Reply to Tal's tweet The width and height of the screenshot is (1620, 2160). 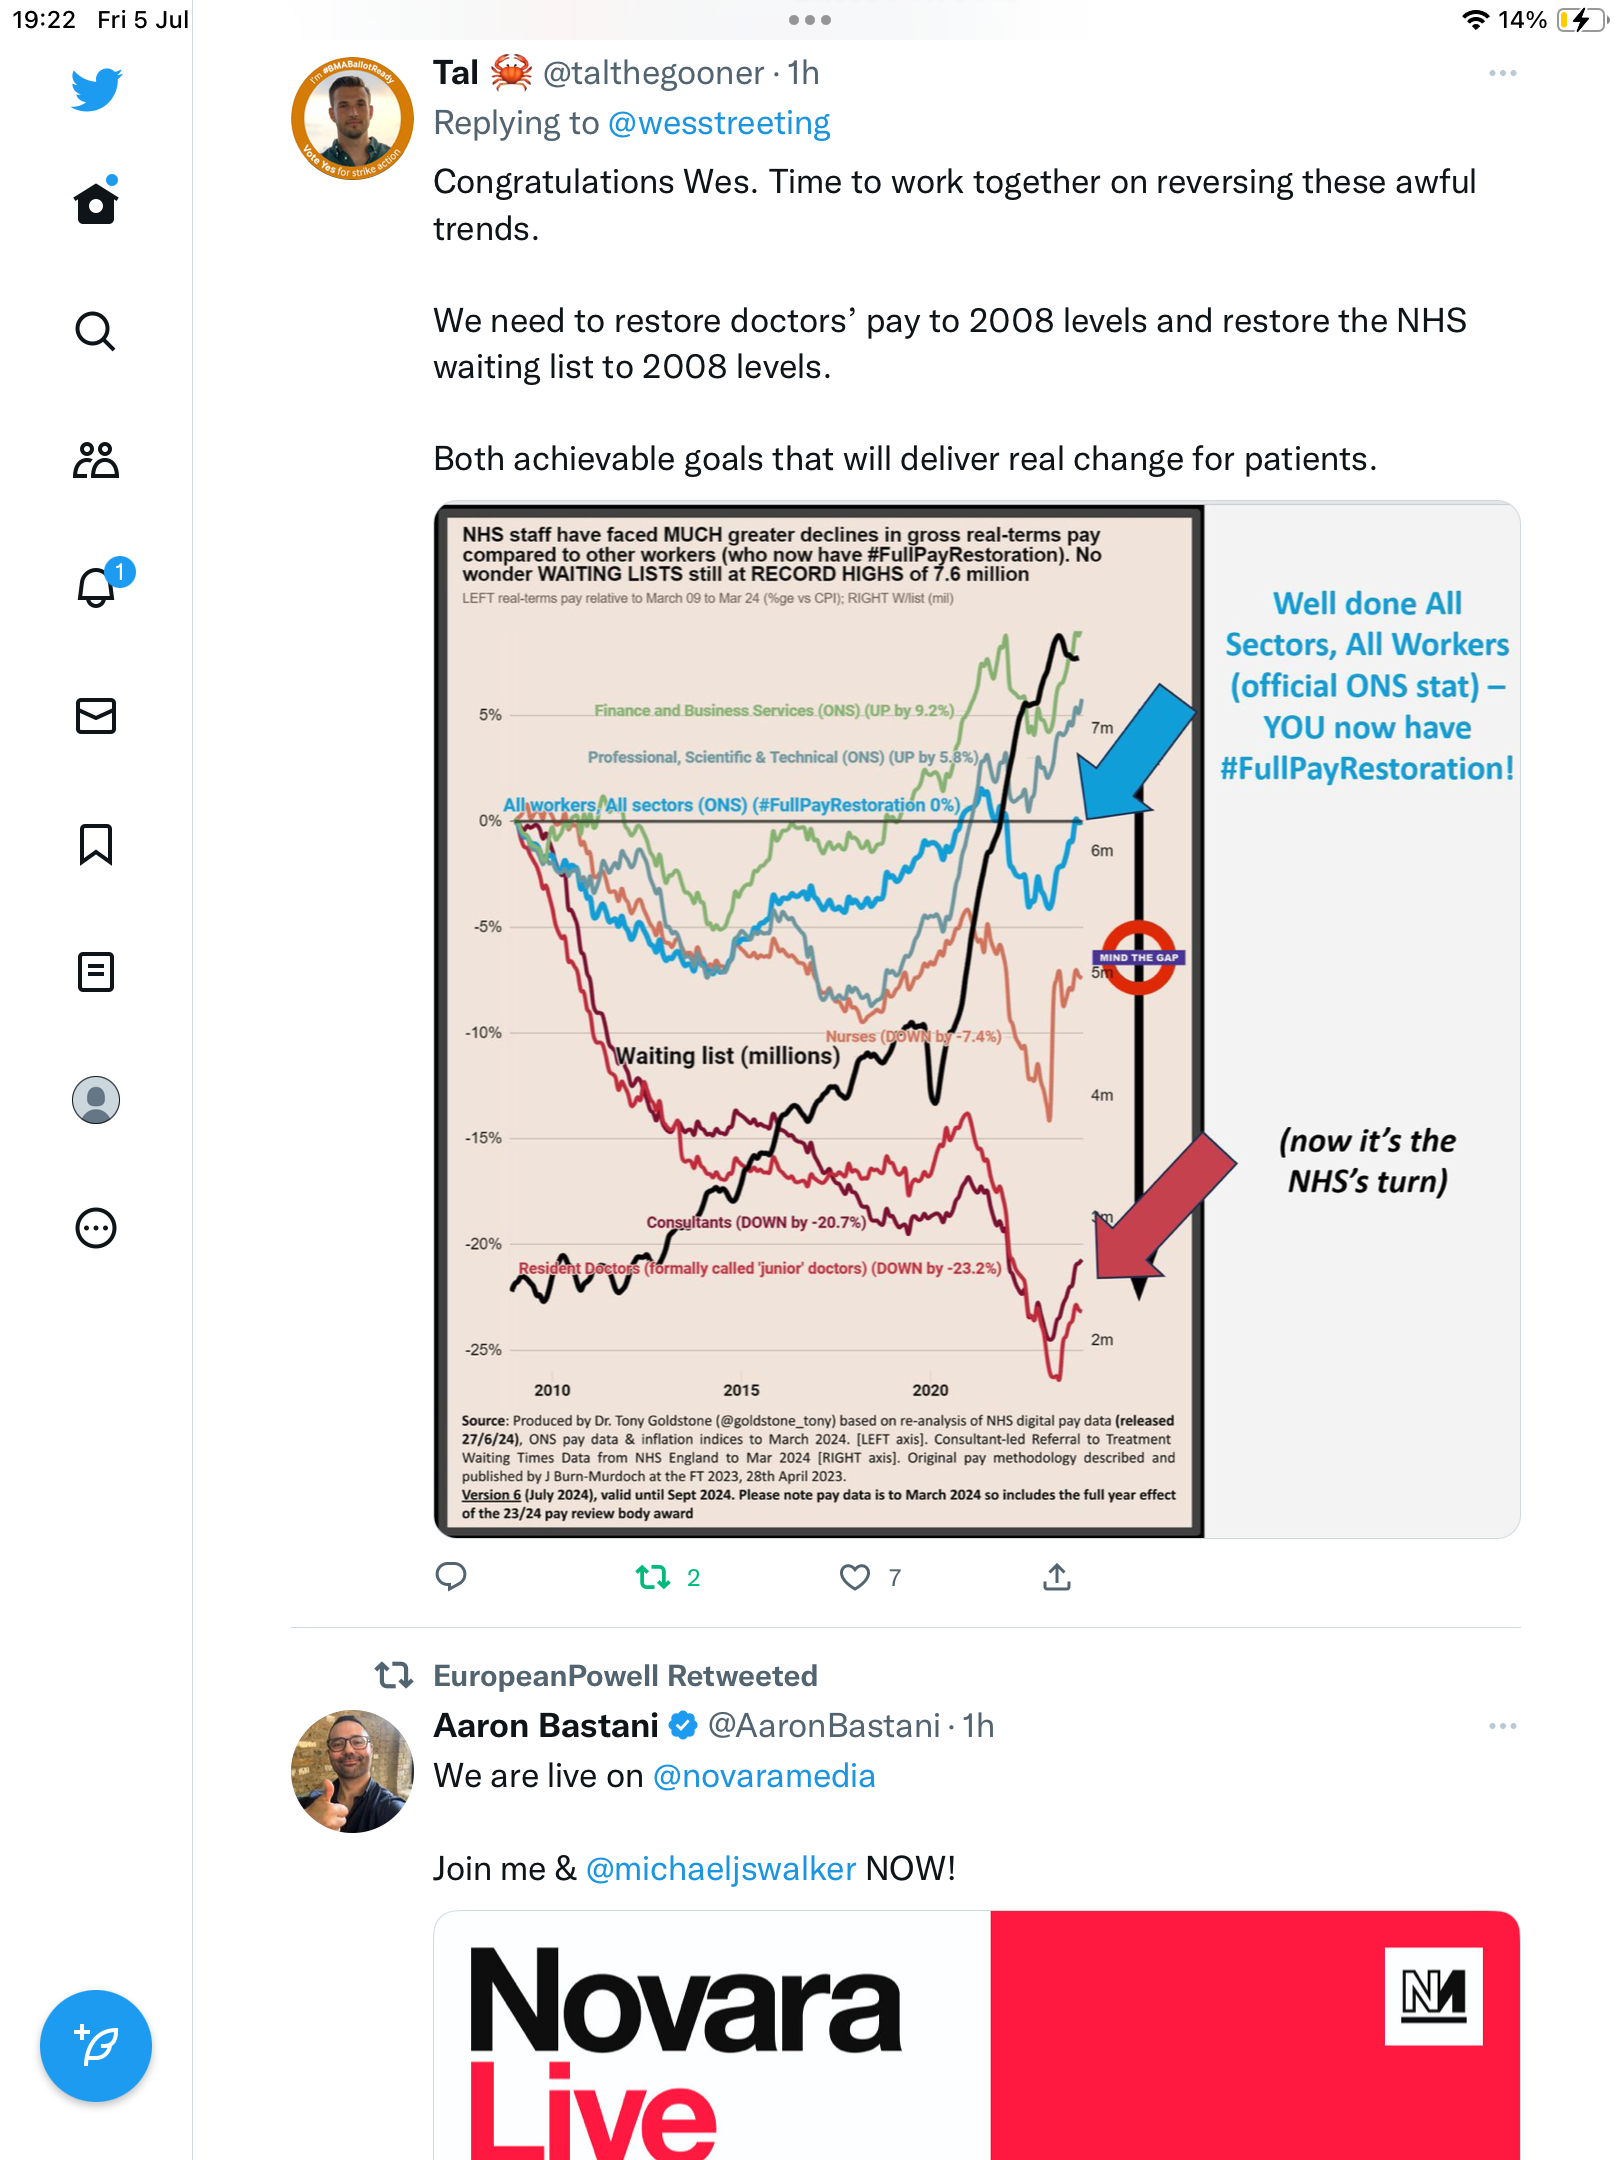[x=451, y=1577]
